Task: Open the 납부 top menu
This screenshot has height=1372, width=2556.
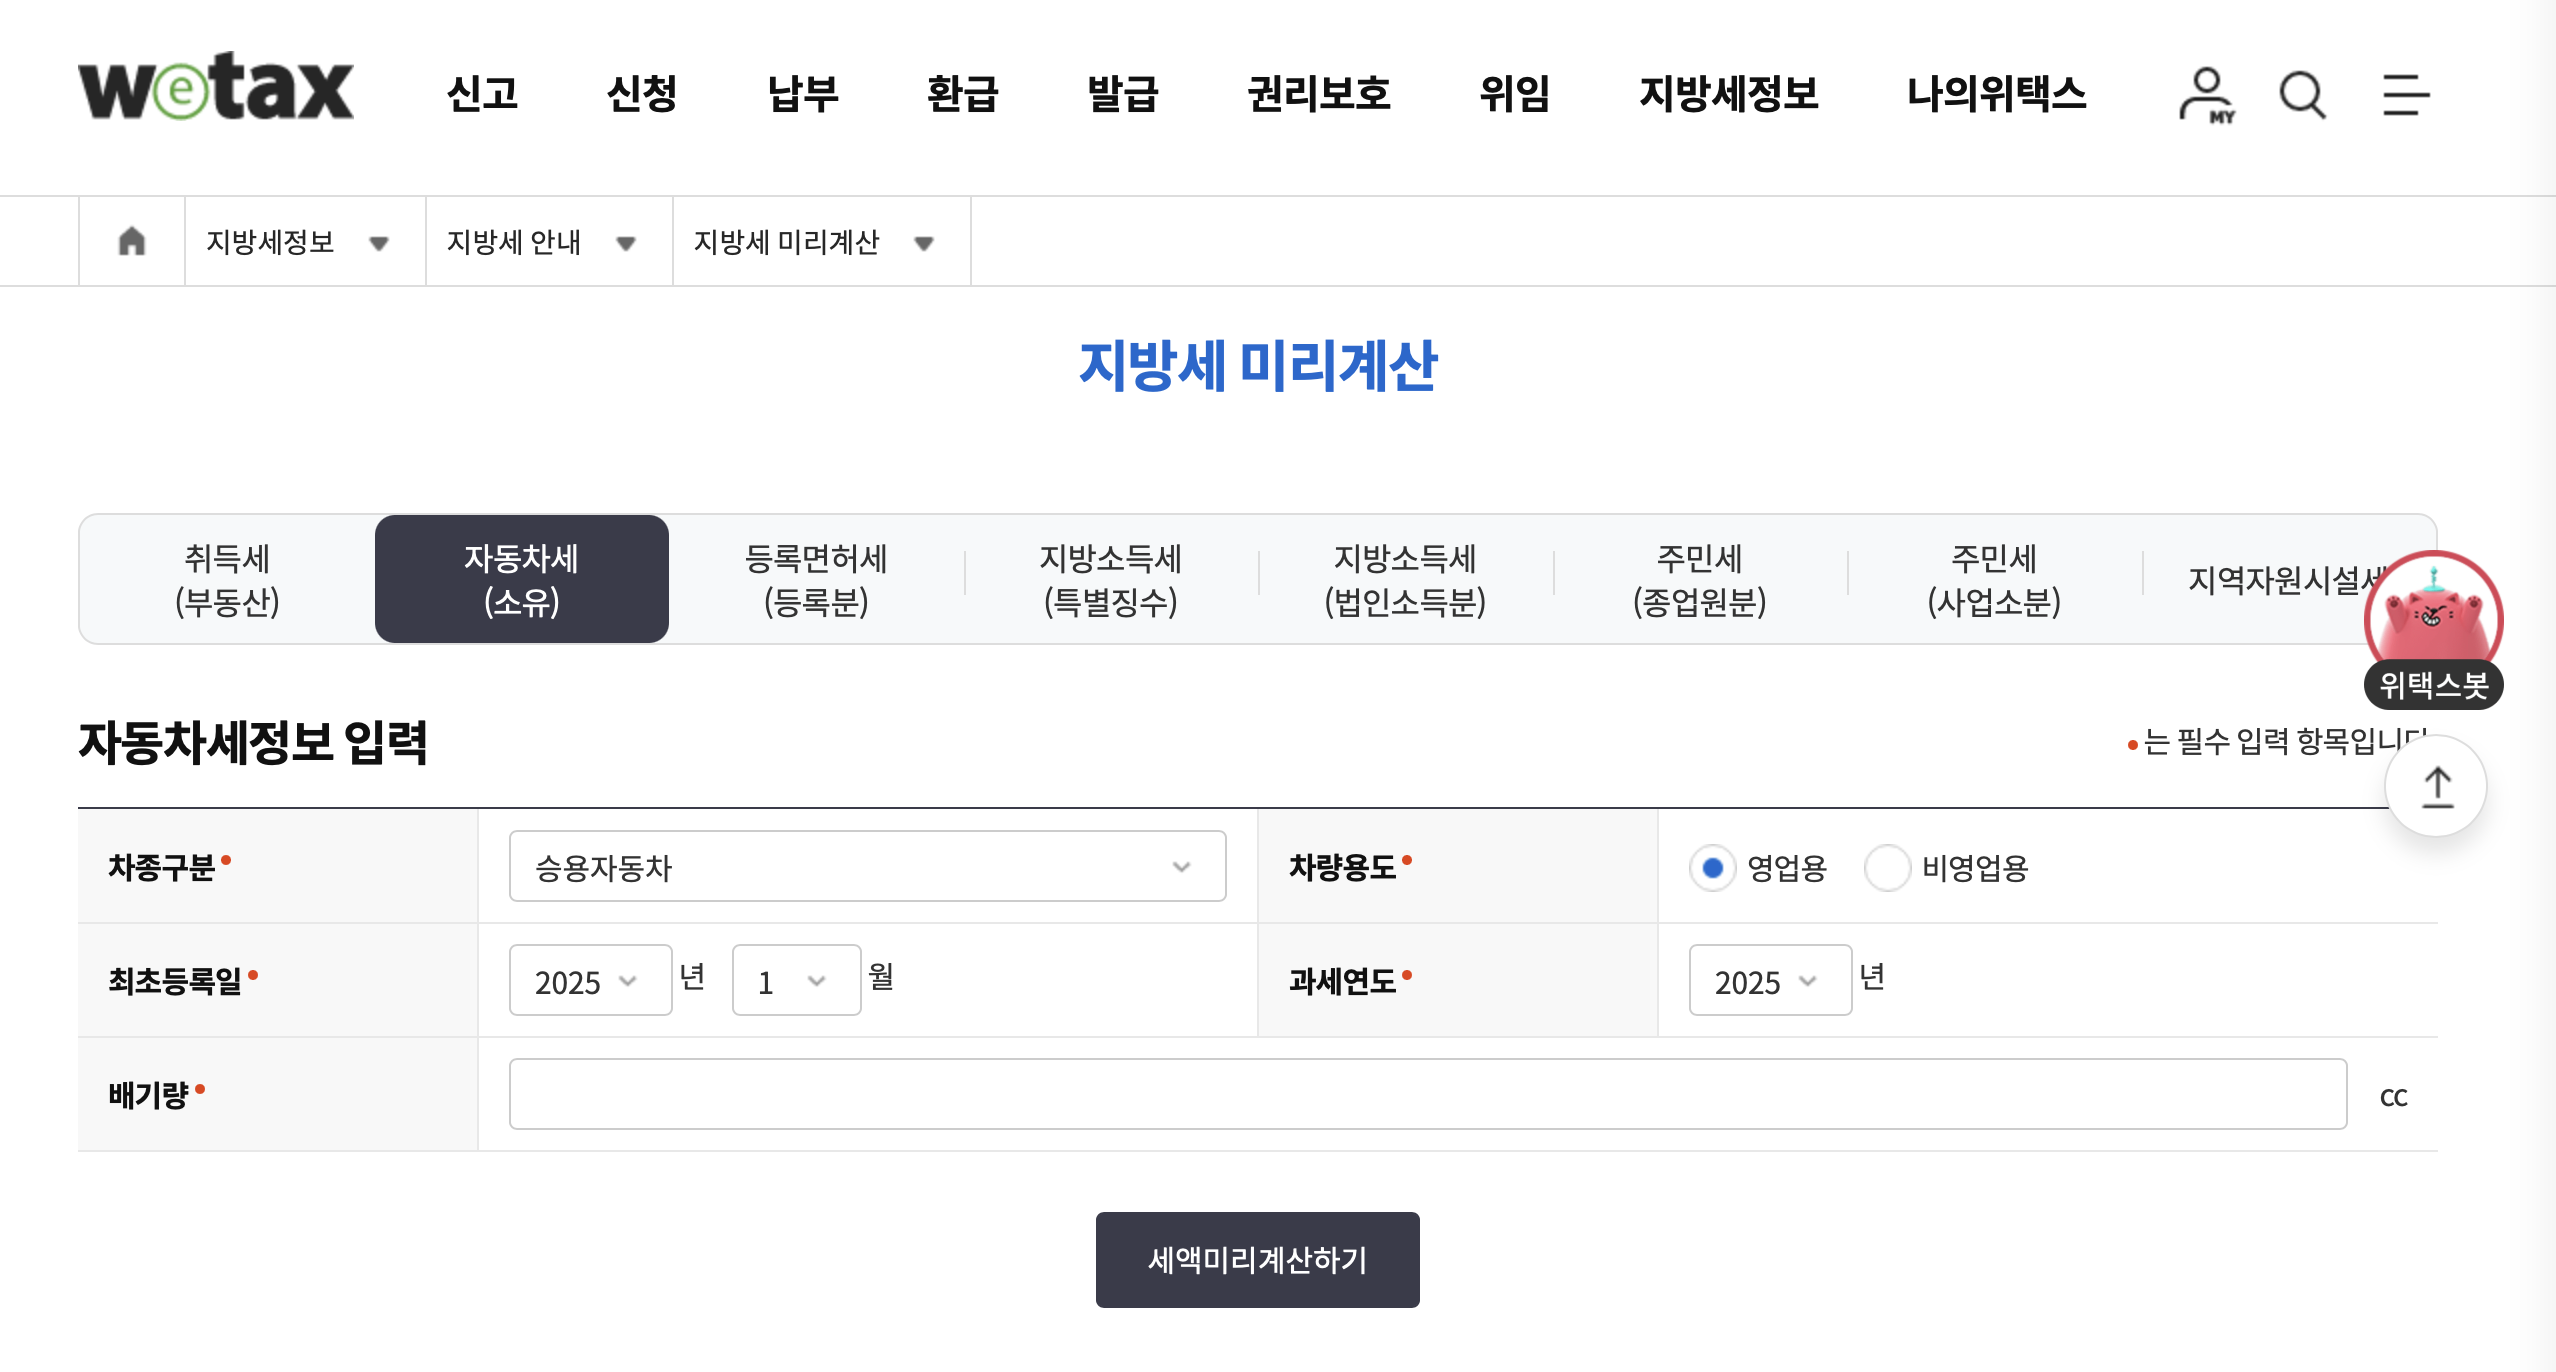Action: pyautogui.click(x=802, y=94)
